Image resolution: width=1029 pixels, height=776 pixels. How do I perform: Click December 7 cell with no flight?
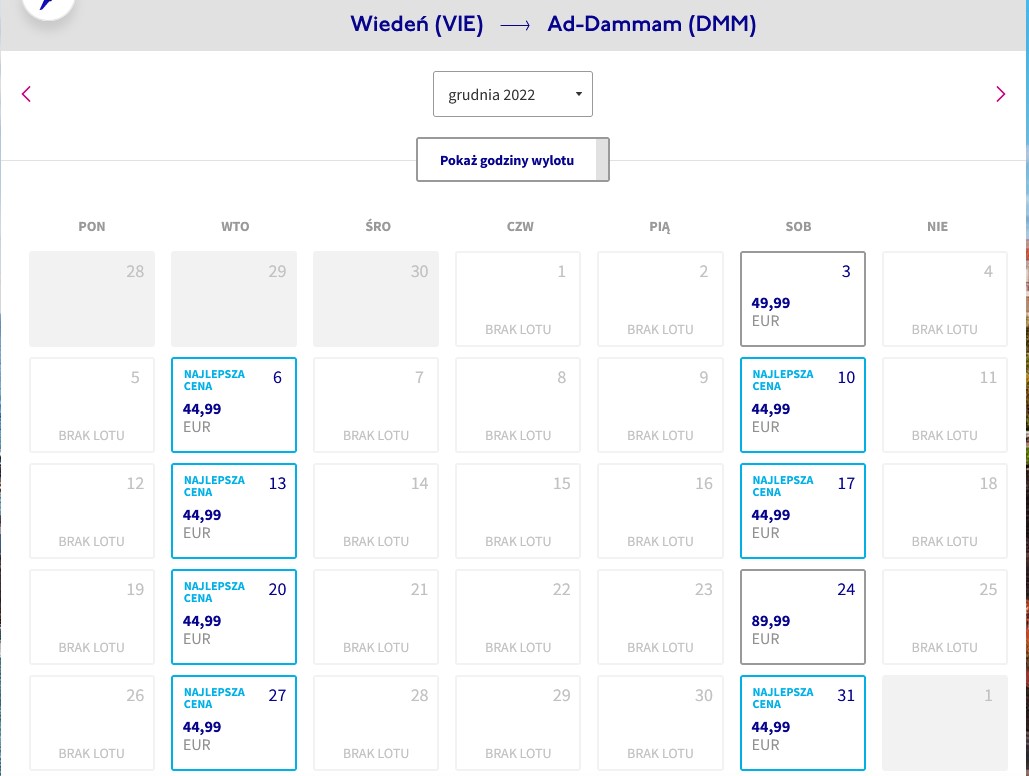[376, 405]
